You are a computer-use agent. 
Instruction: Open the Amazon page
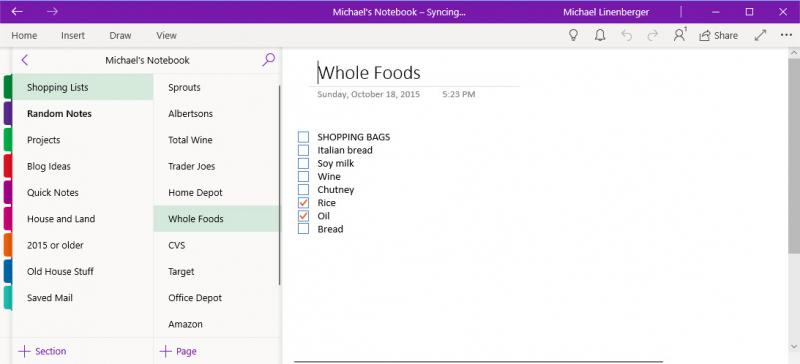[216, 324]
